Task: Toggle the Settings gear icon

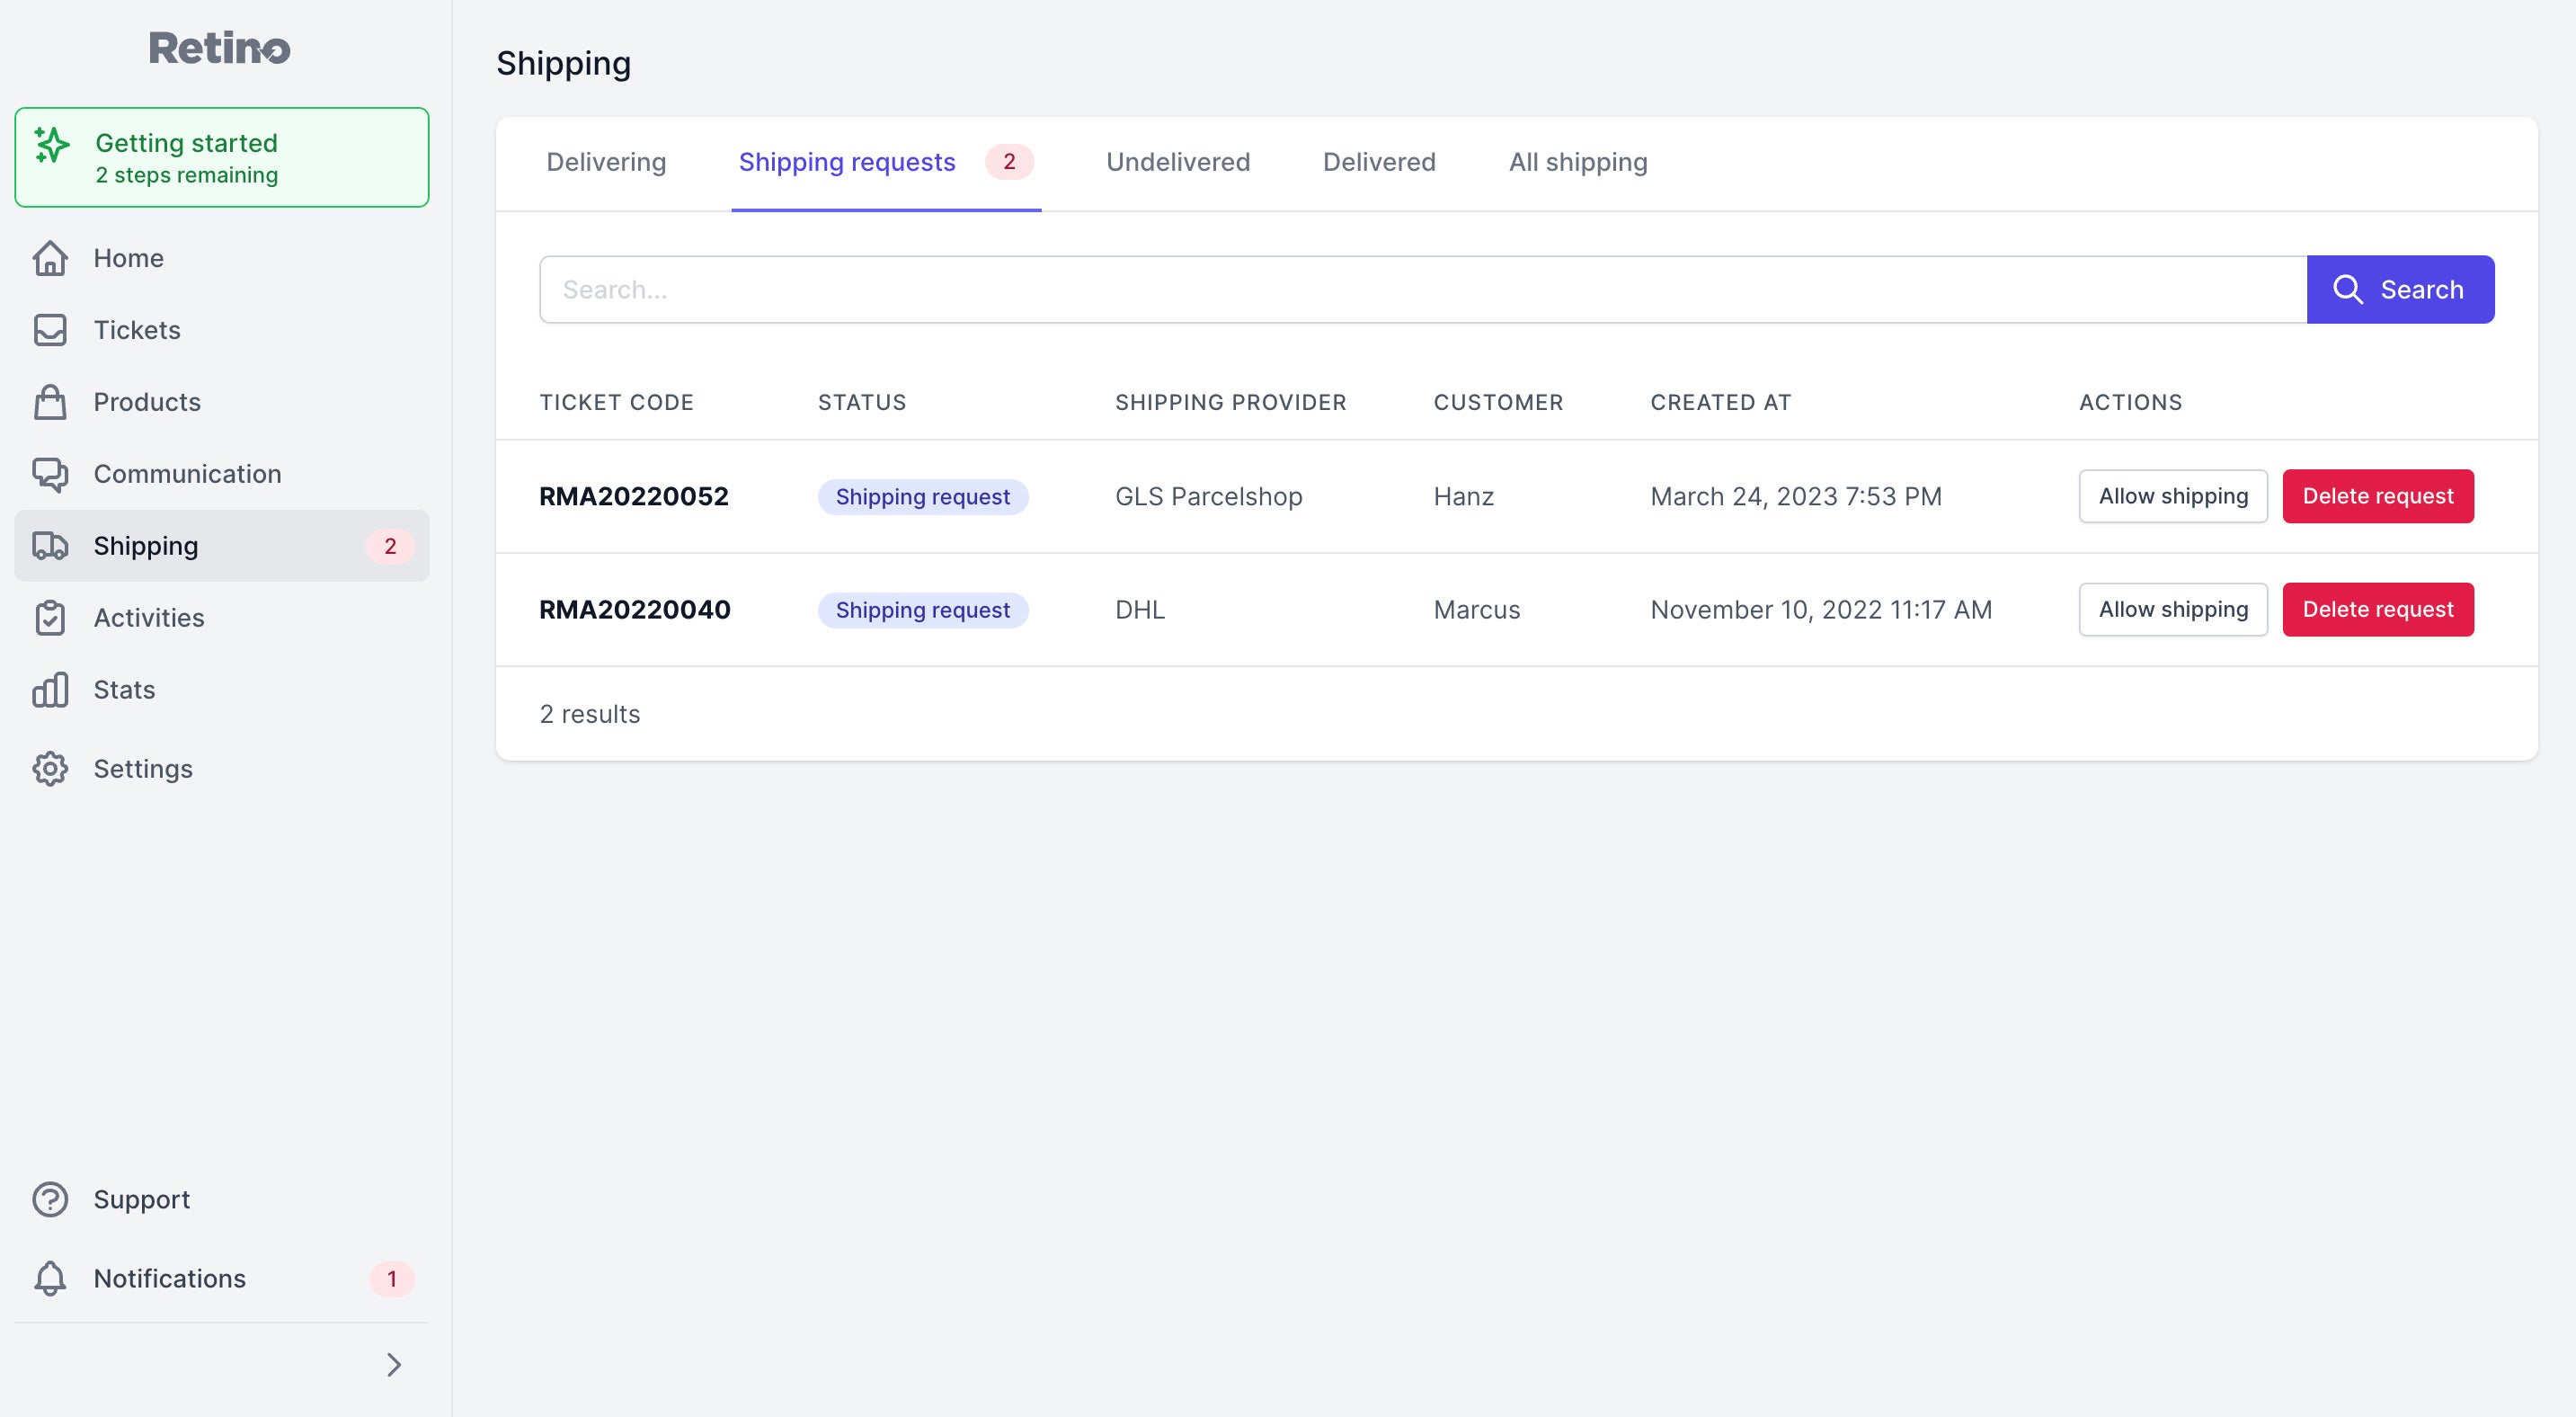Action: point(49,768)
